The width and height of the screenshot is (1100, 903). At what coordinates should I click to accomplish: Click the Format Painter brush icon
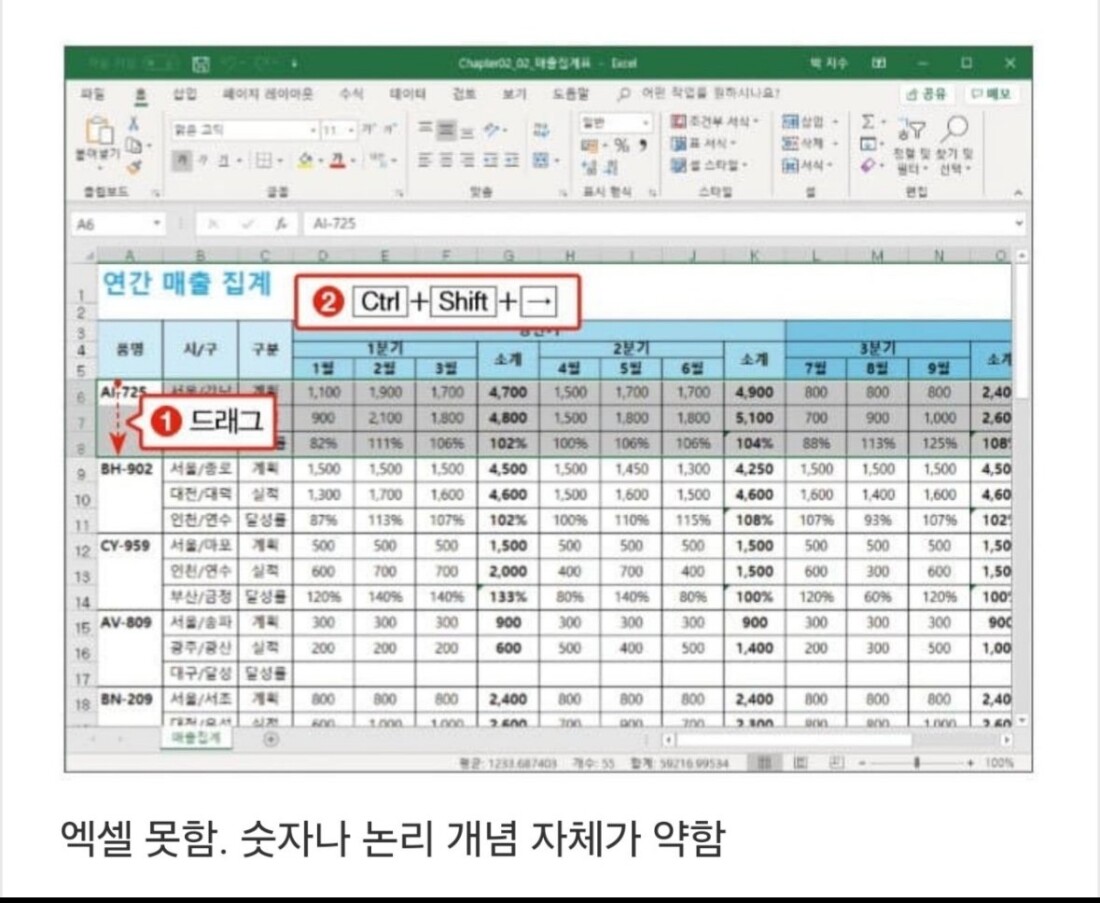[134, 167]
